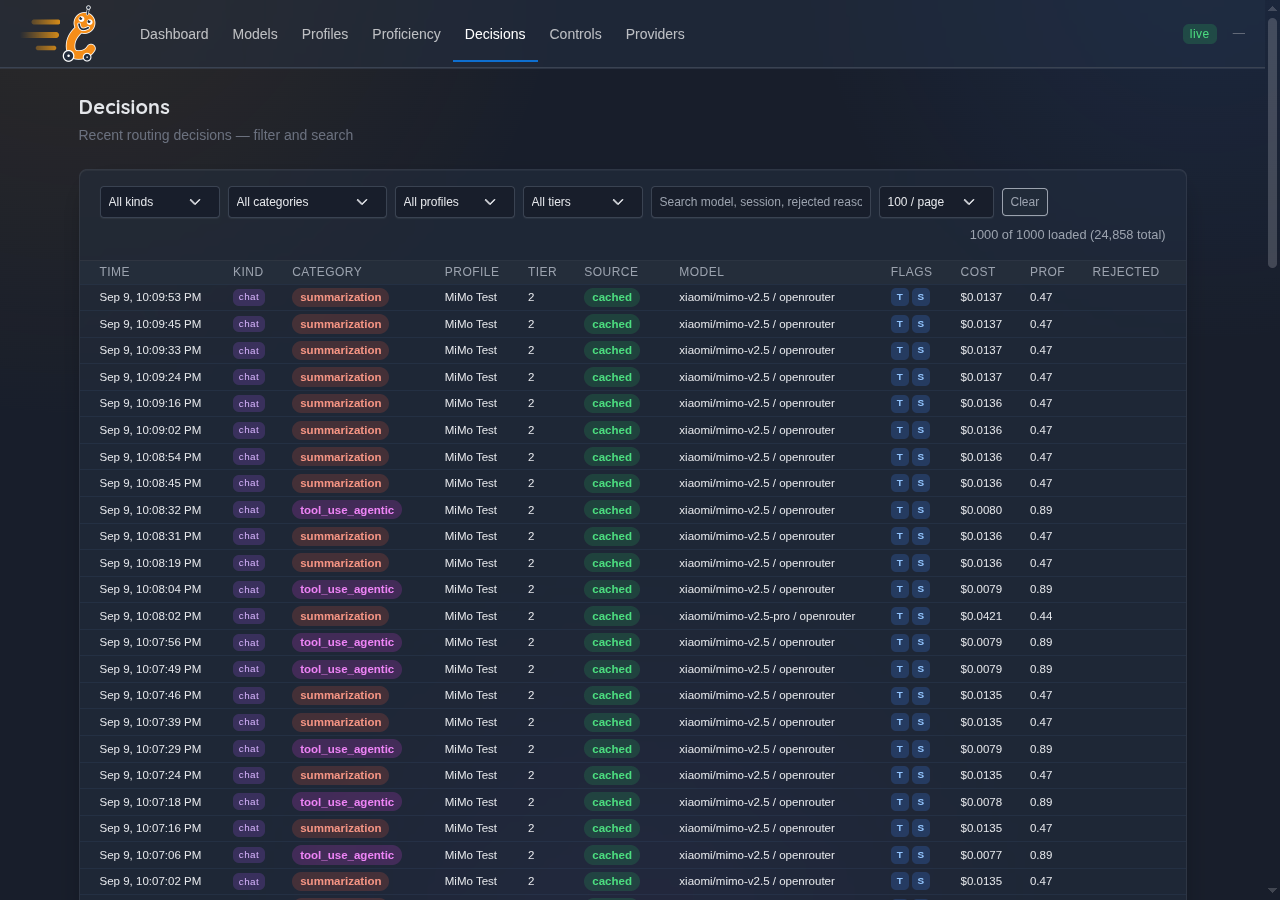
Task: Click the T flag in 10:09:45 PM row
Action: coord(900,324)
